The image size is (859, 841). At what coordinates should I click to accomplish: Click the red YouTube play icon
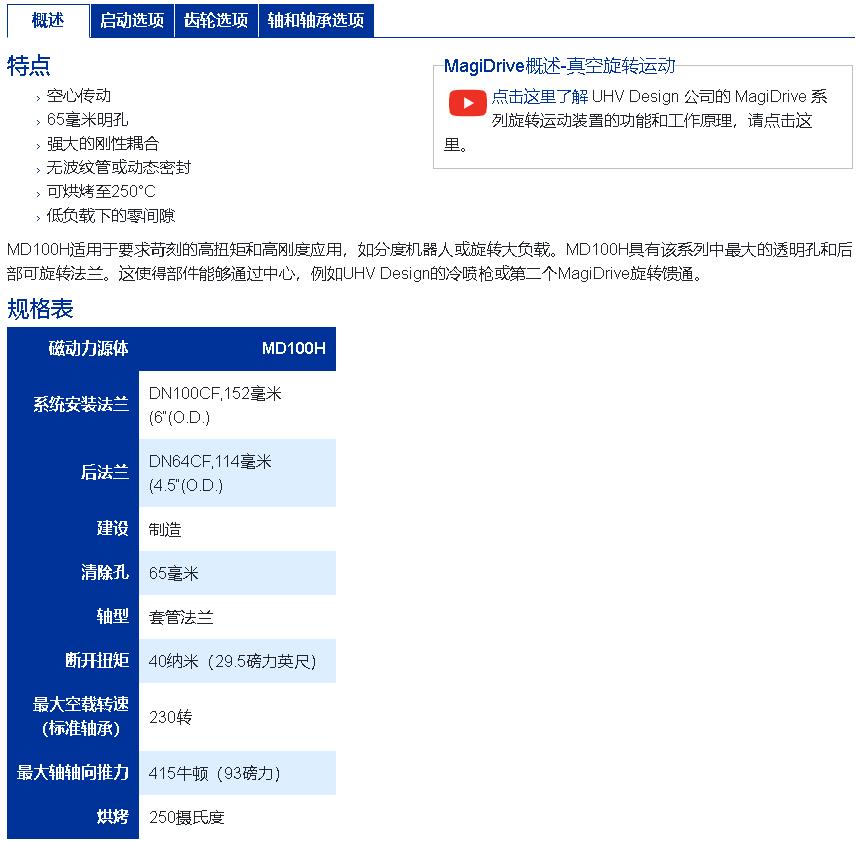467,103
